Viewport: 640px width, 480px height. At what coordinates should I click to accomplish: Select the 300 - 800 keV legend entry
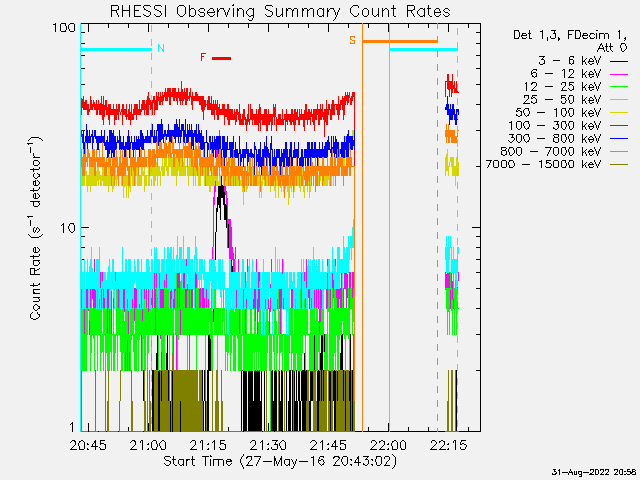568,138
